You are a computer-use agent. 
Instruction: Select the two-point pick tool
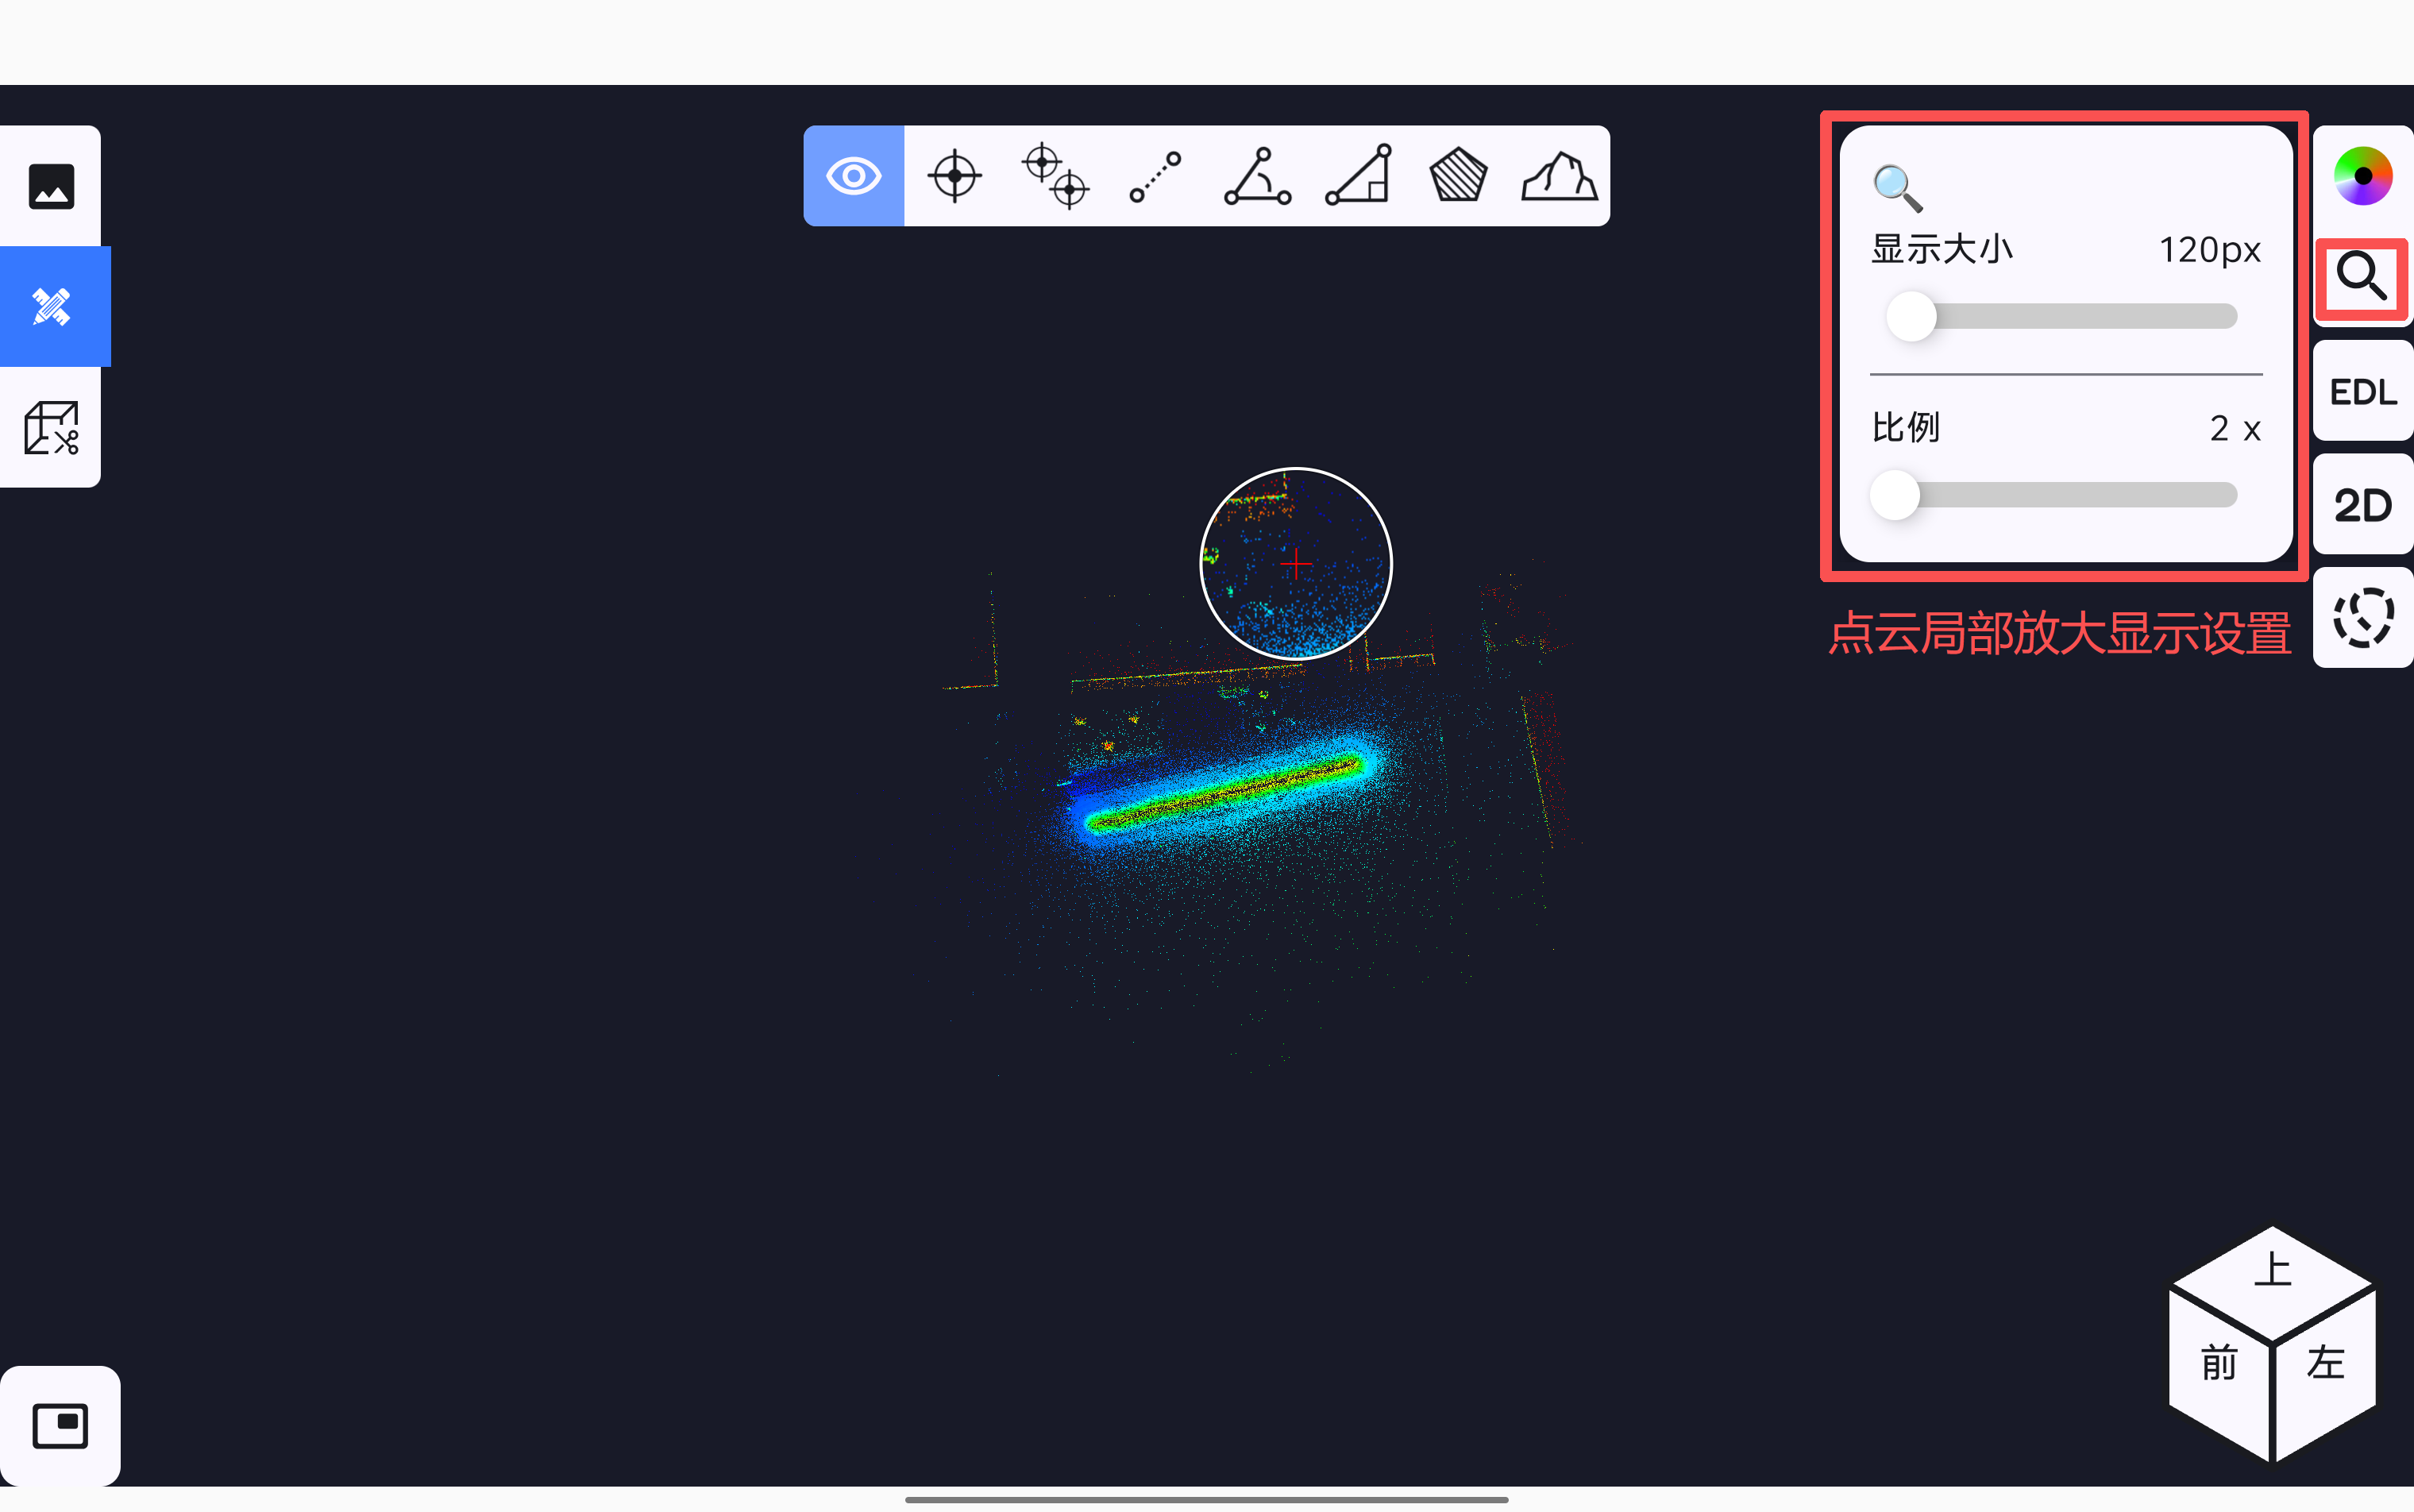pos(1055,176)
